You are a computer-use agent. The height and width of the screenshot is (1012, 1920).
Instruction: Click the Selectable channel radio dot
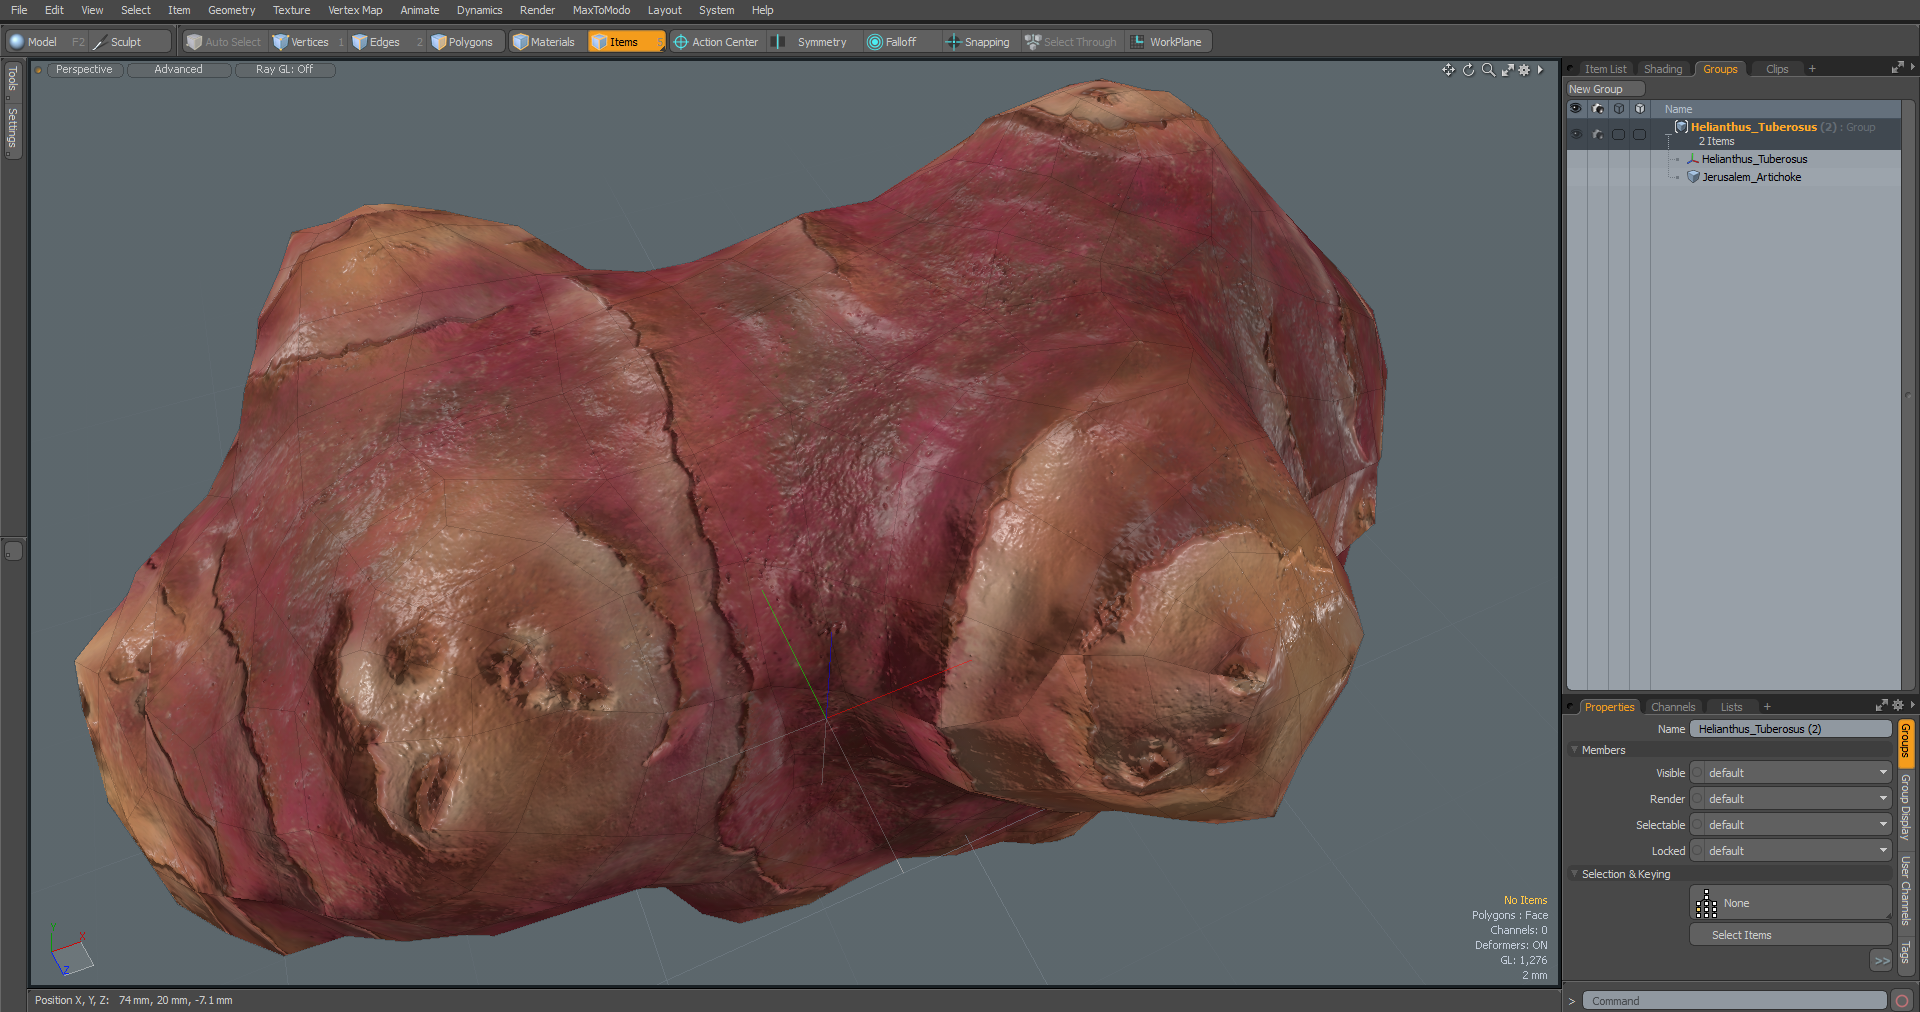pos(1698,825)
